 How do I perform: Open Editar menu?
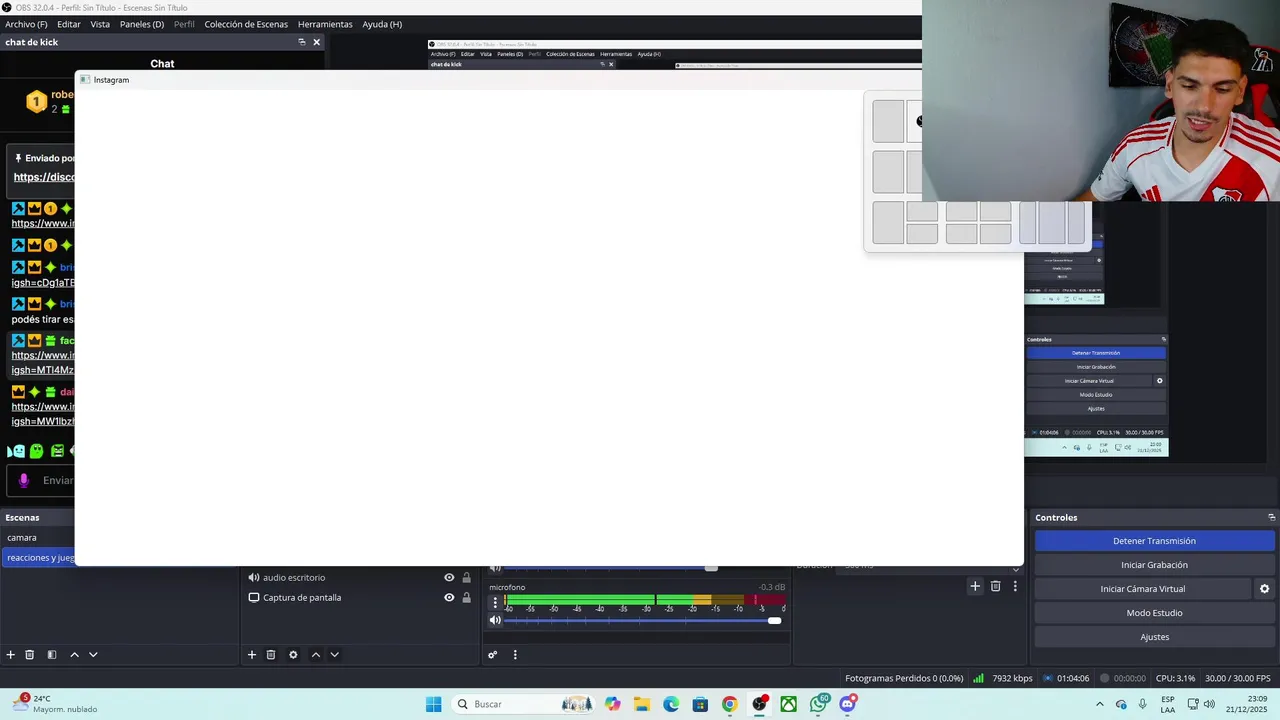tap(69, 24)
